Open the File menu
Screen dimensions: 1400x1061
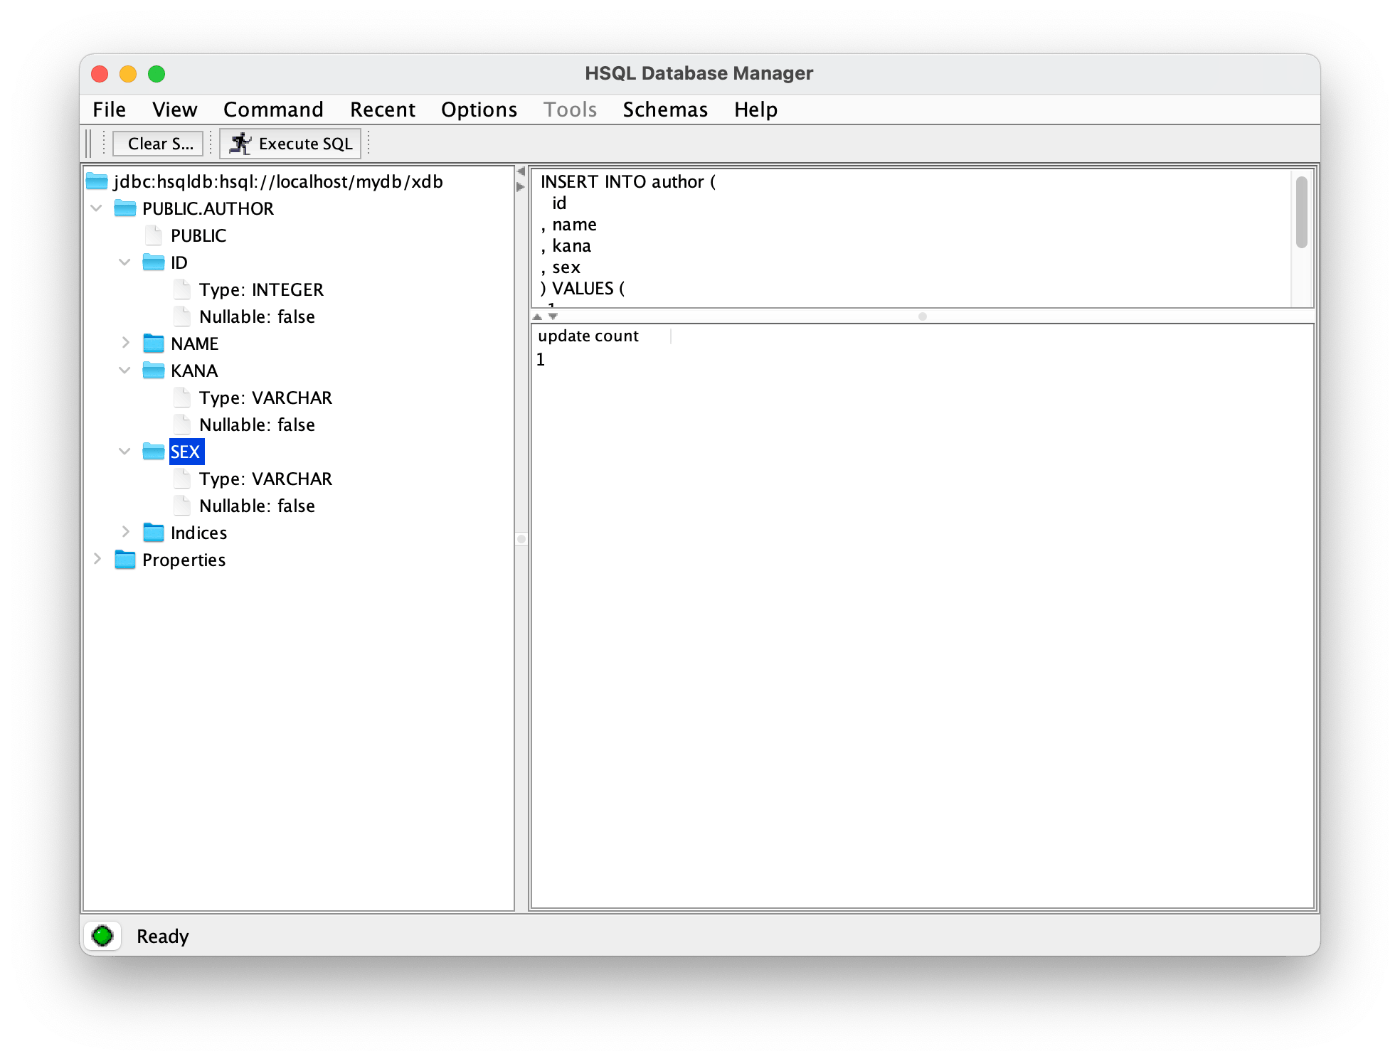click(x=109, y=110)
